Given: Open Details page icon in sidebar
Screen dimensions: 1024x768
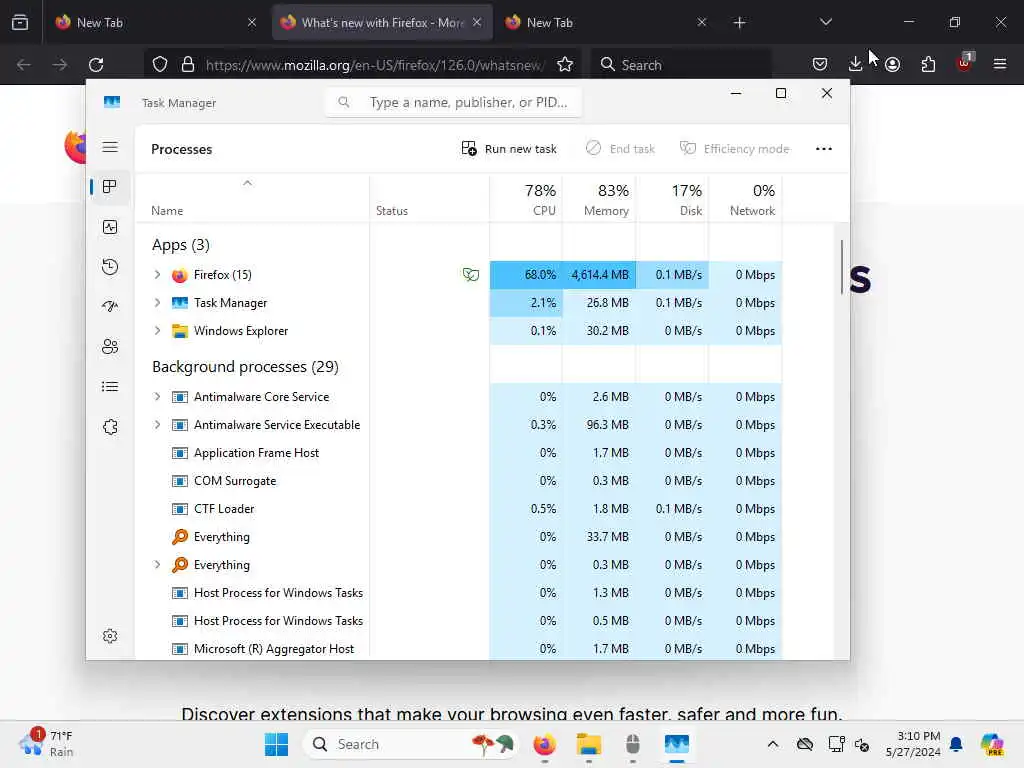Looking at the screenshot, I should (x=110, y=387).
